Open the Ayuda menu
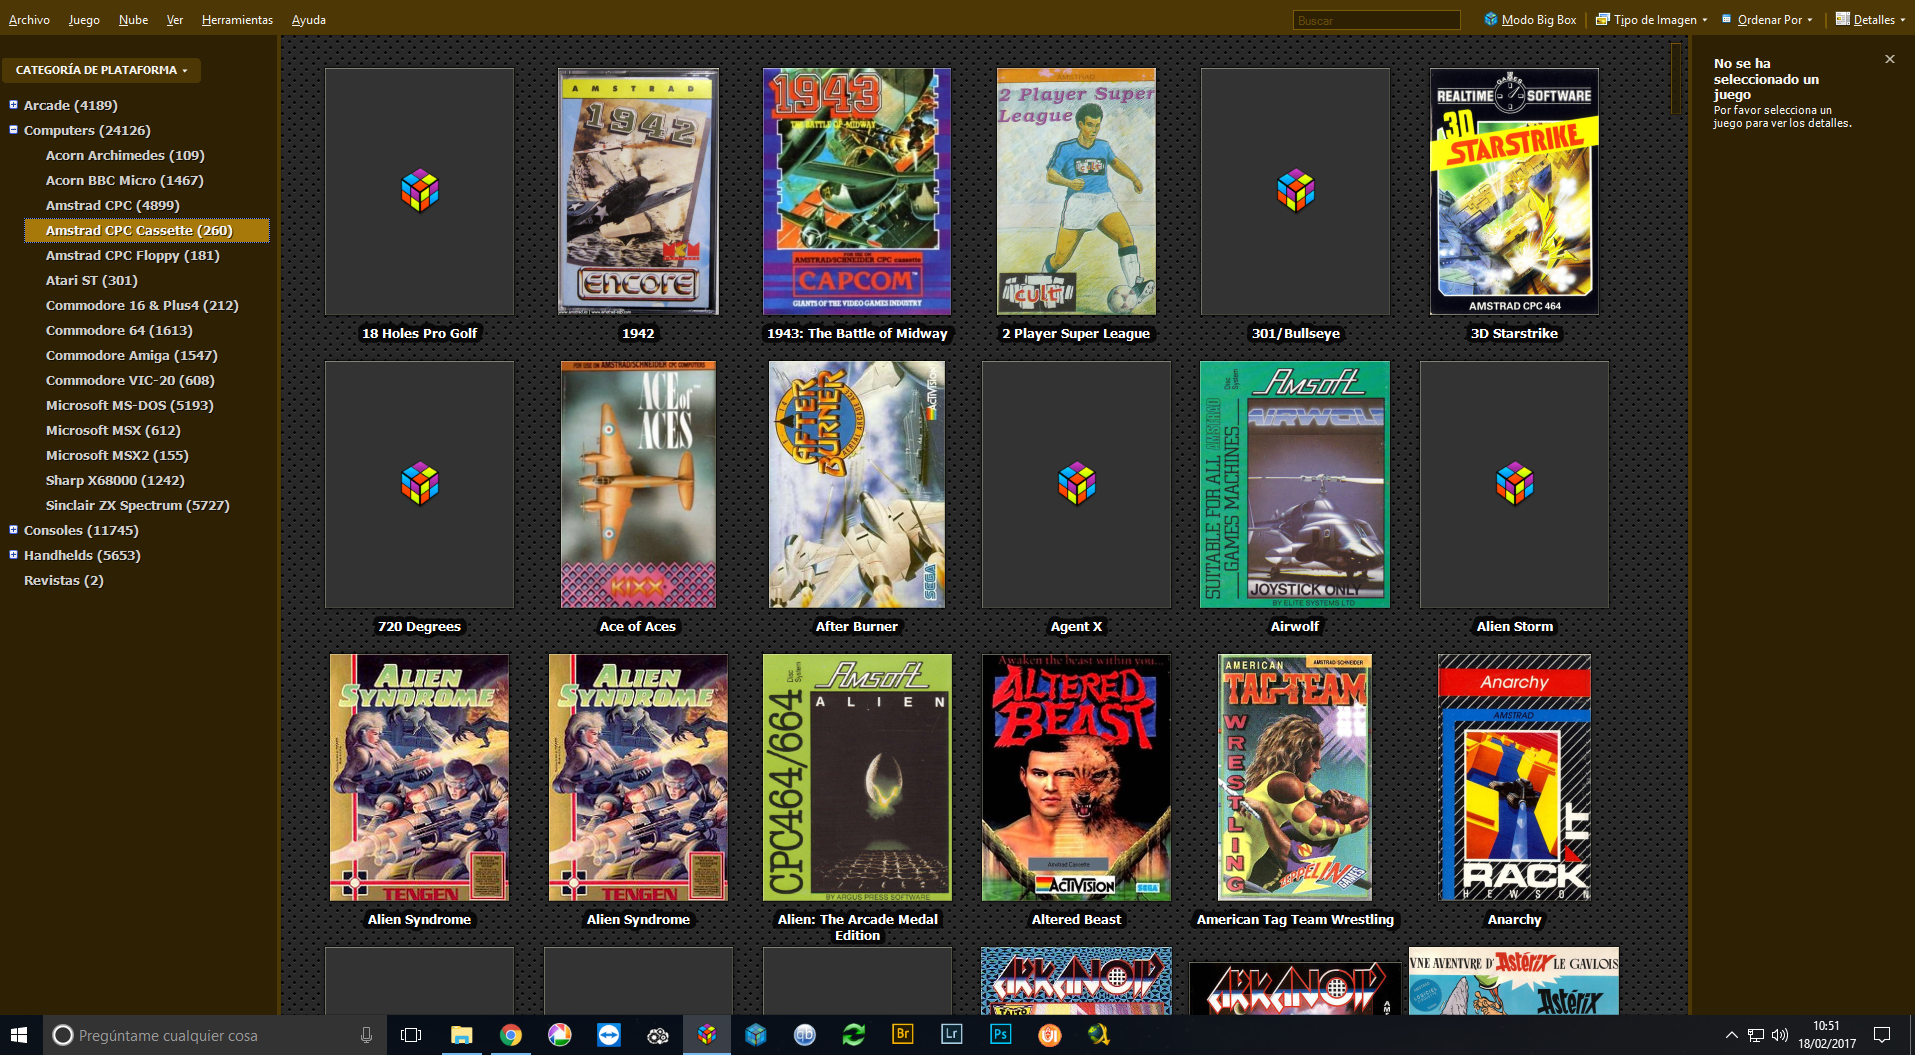Image resolution: width=1915 pixels, height=1055 pixels. (x=309, y=19)
